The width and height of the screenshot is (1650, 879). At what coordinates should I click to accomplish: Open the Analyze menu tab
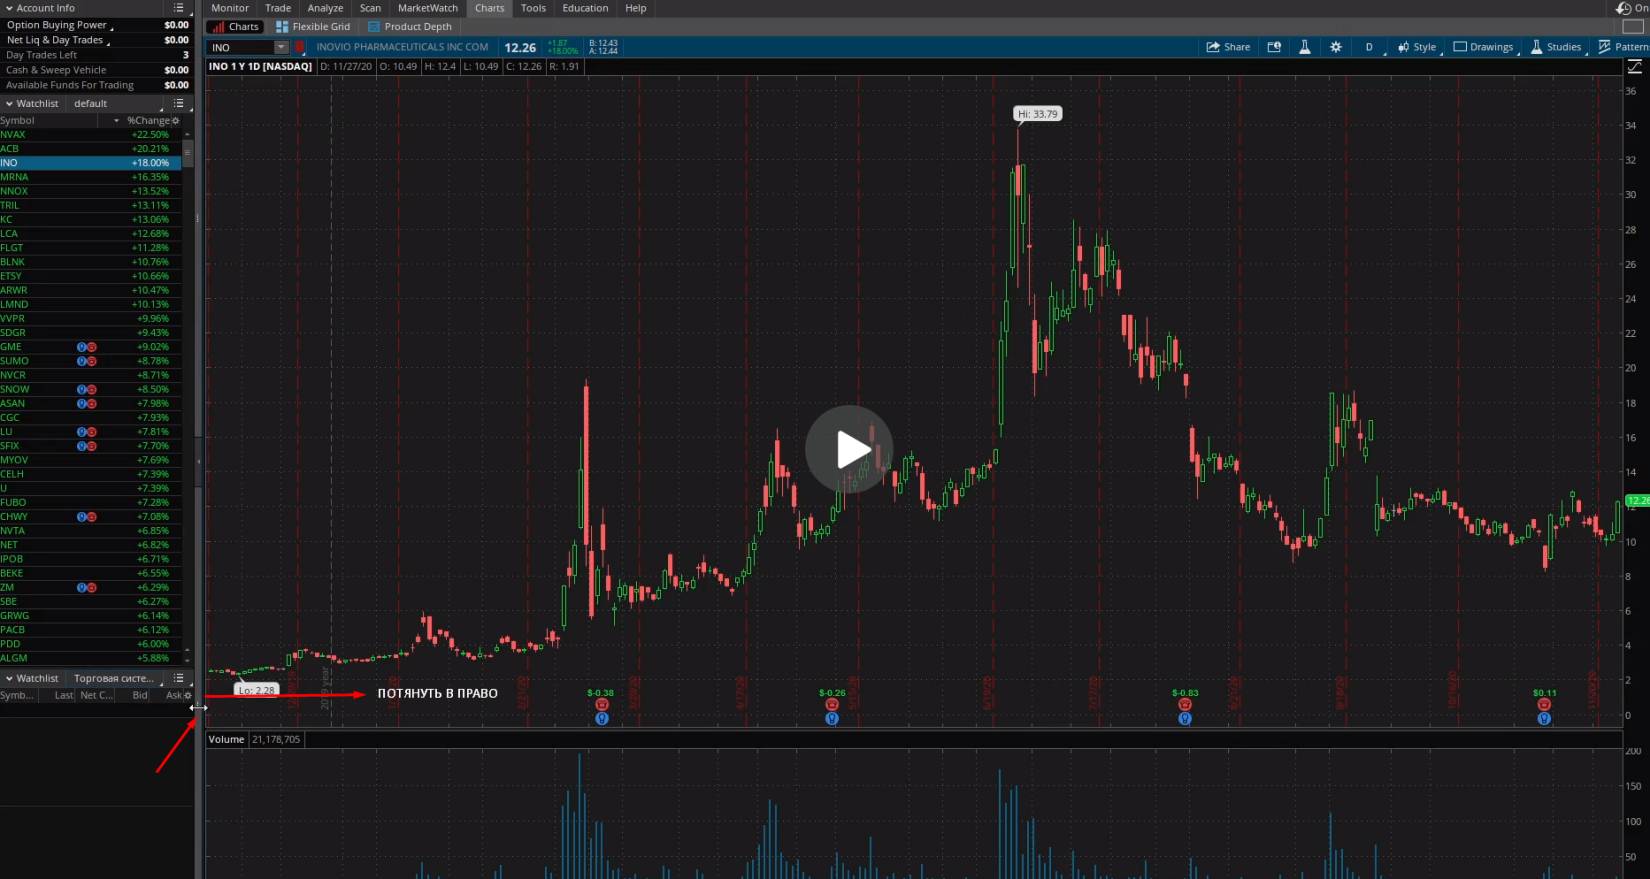pyautogui.click(x=325, y=8)
